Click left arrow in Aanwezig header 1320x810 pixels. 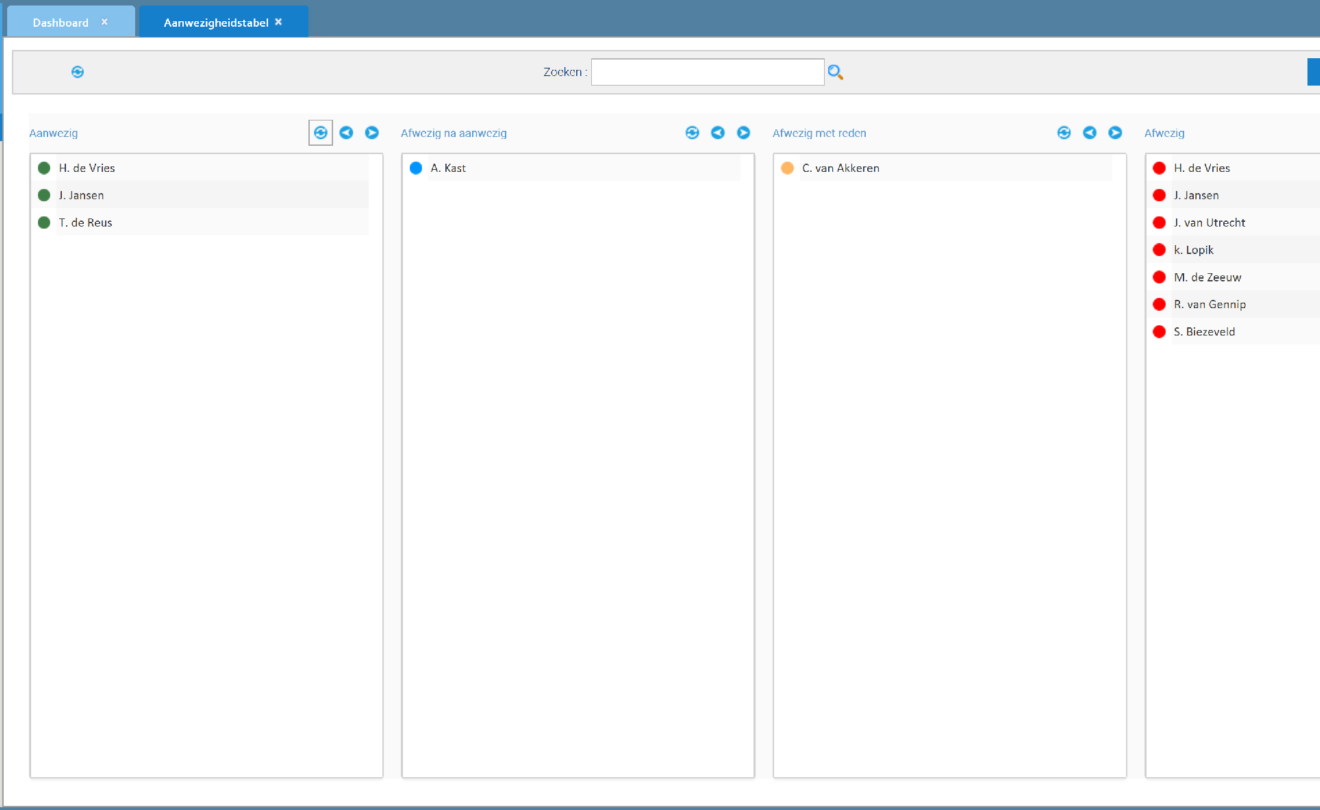346,133
